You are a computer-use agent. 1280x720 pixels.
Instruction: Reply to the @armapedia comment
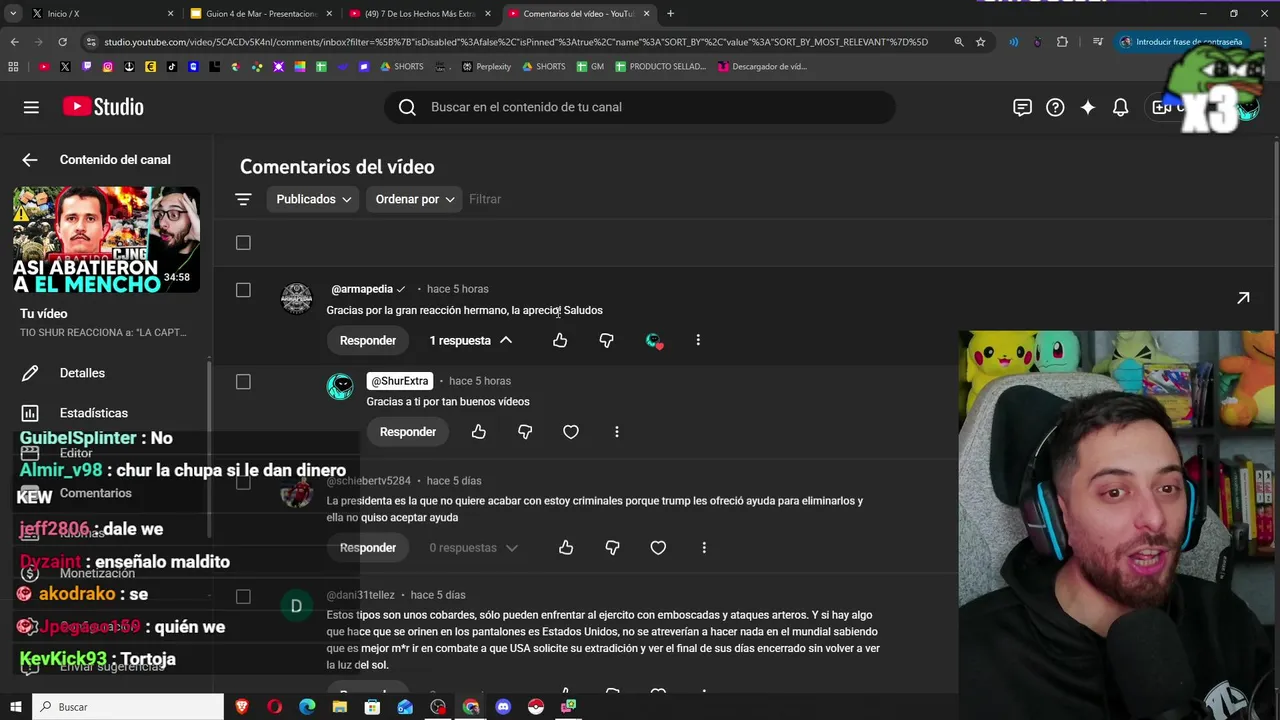tap(368, 341)
